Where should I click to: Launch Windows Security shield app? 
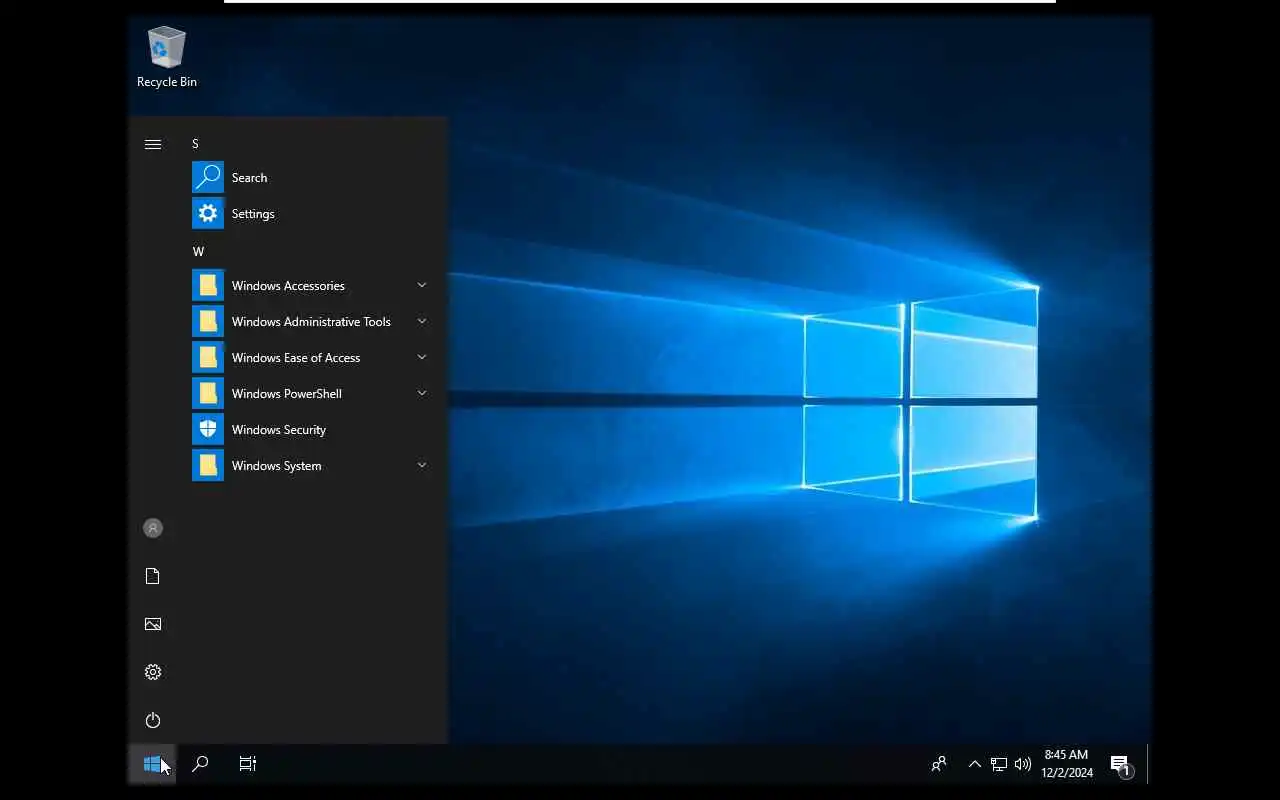coord(312,430)
